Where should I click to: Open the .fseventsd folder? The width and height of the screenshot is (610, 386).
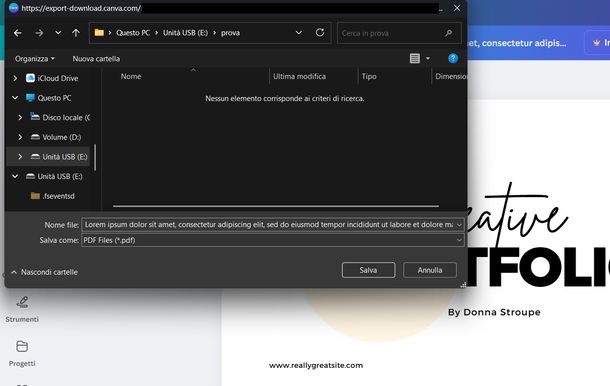pyautogui.click(x=53, y=196)
